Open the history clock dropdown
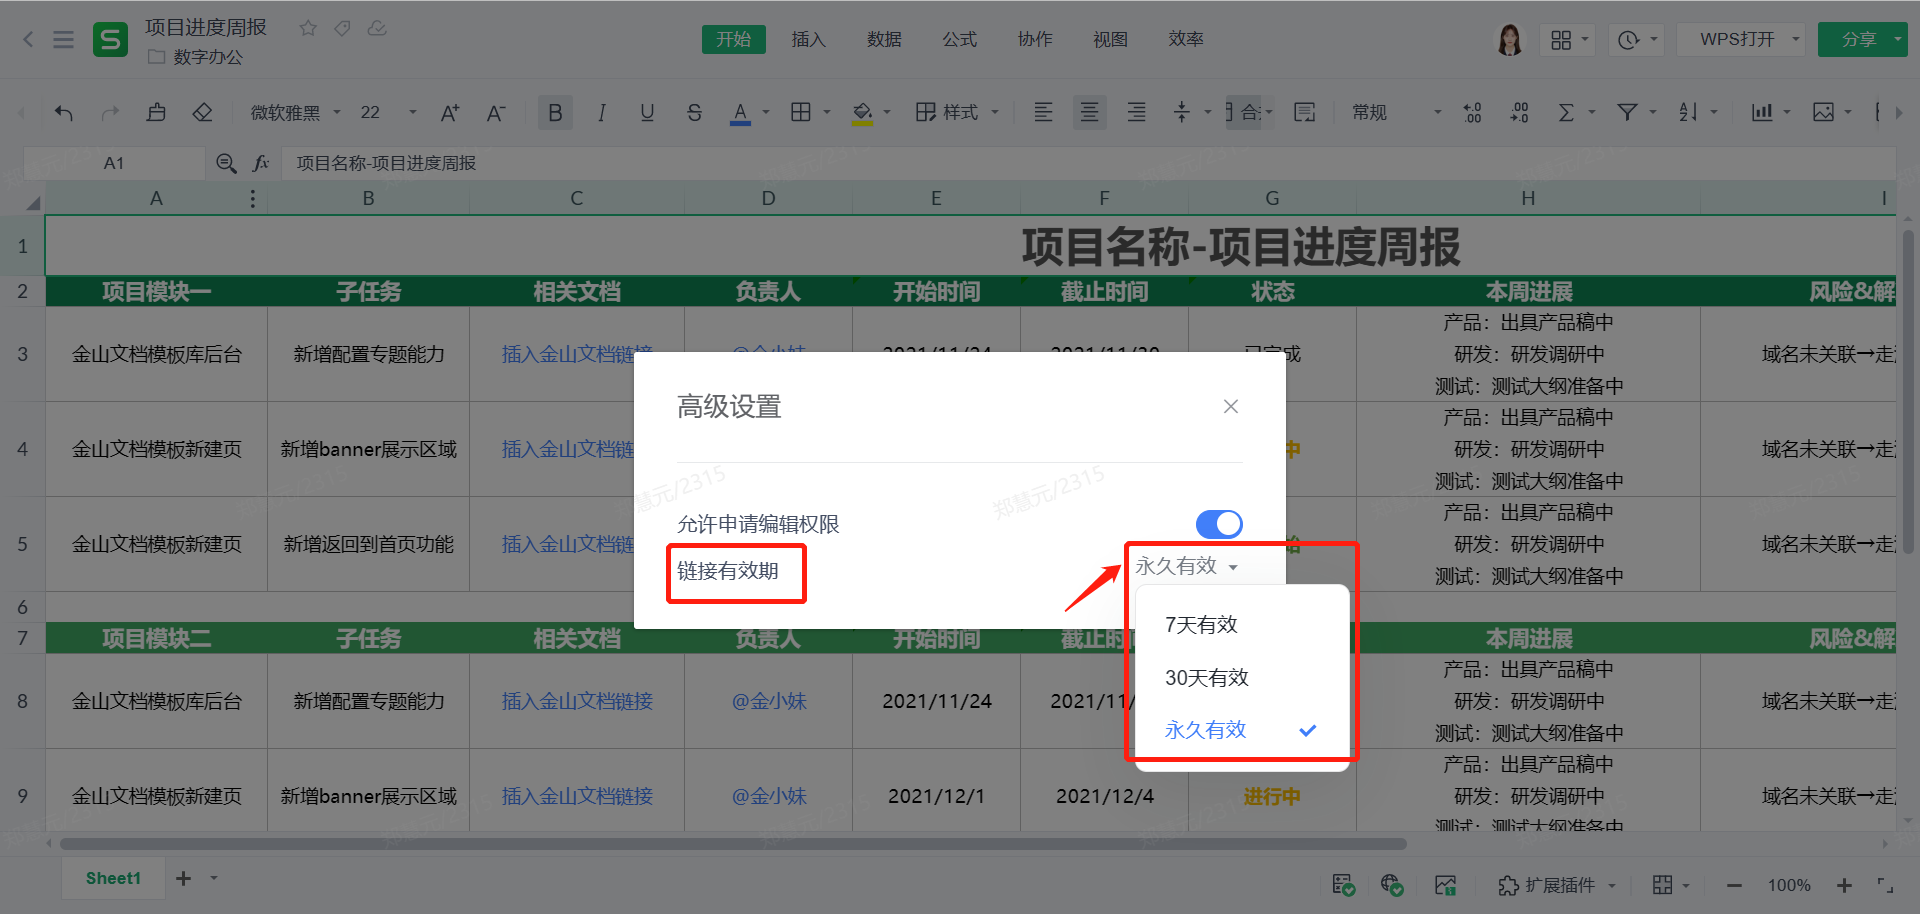The height and width of the screenshot is (914, 1920). [x=1637, y=39]
